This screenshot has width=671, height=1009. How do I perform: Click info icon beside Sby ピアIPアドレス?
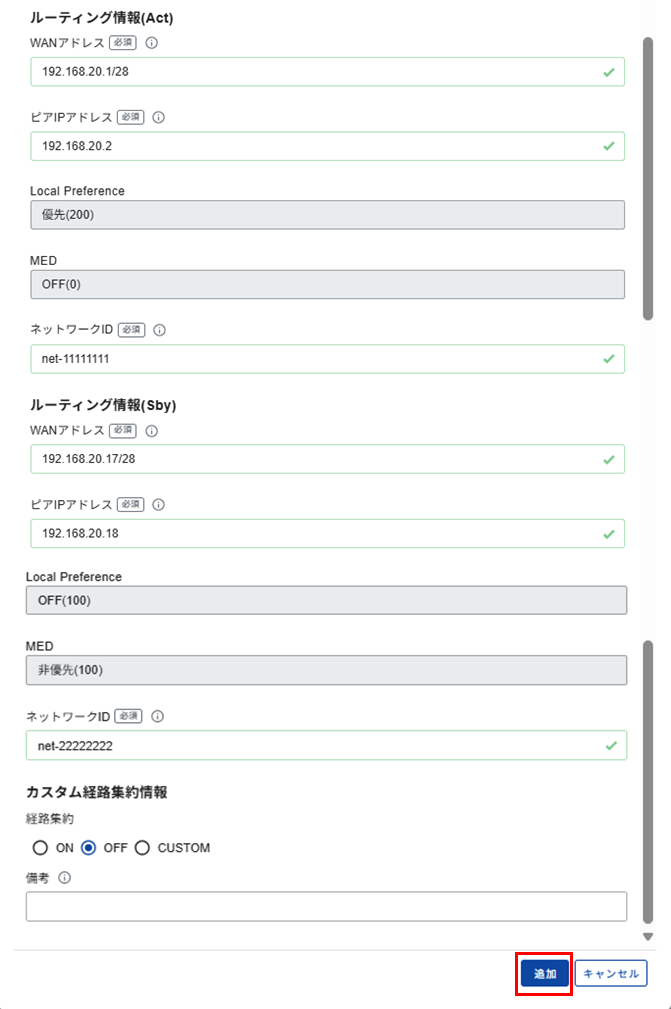158,505
